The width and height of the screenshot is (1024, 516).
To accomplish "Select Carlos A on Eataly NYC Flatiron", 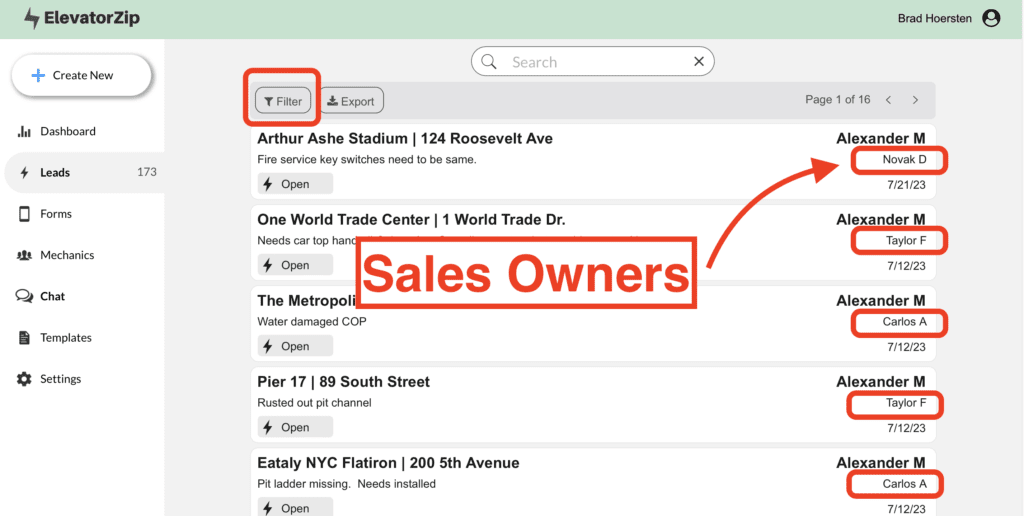I will (904, 483).
